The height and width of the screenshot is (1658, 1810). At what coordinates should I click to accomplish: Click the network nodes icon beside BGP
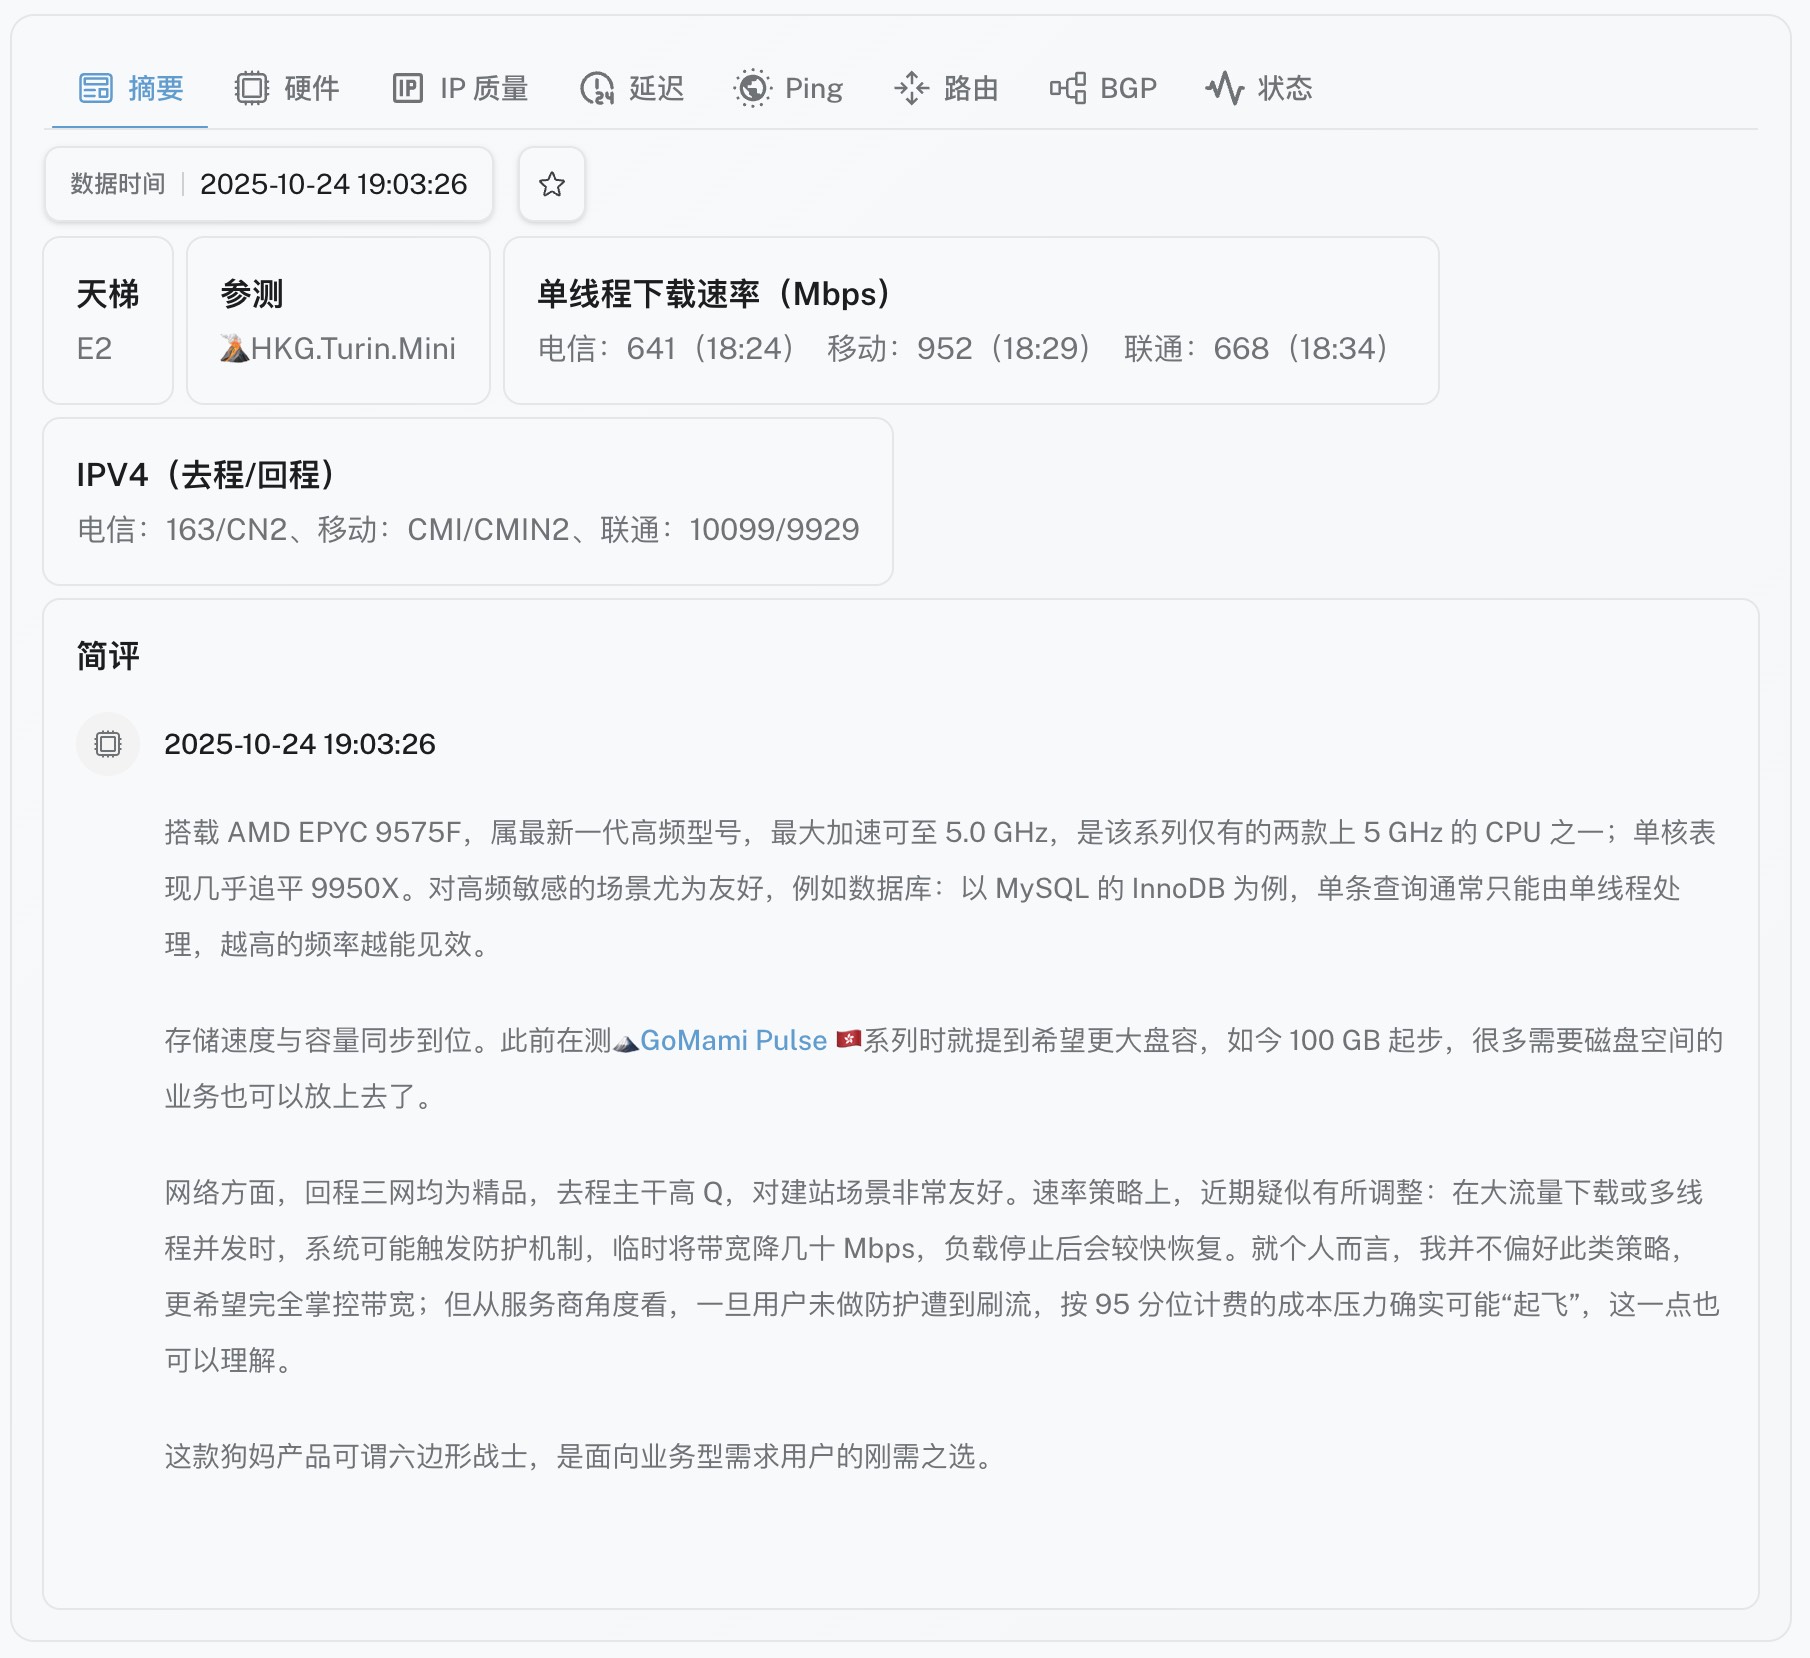pyautogui.click(x=1067, y=89)
